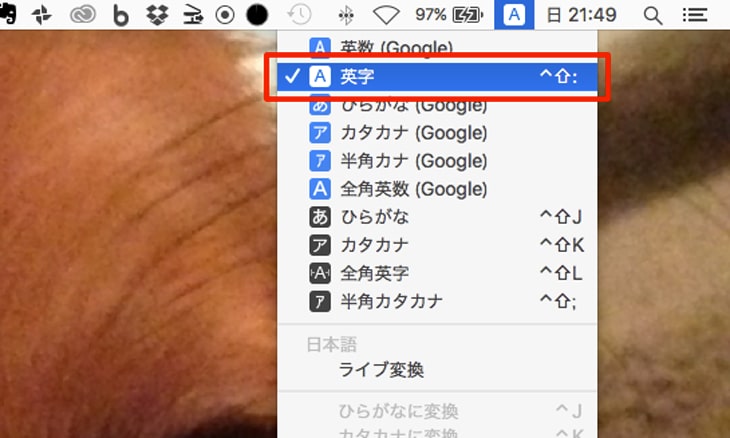Open the Wi-Fi status menu
This screenshot has height=438, width=730.
point(386,15)
